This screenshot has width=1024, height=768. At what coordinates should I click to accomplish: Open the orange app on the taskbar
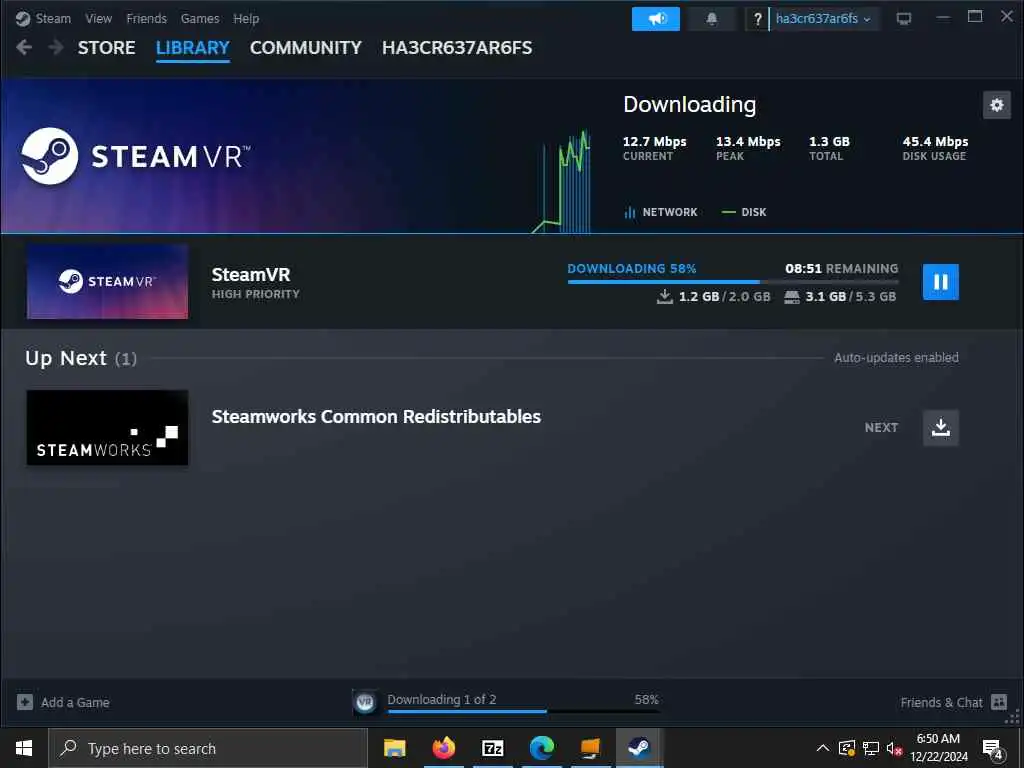pyautogui.click(x=590, y=748)
